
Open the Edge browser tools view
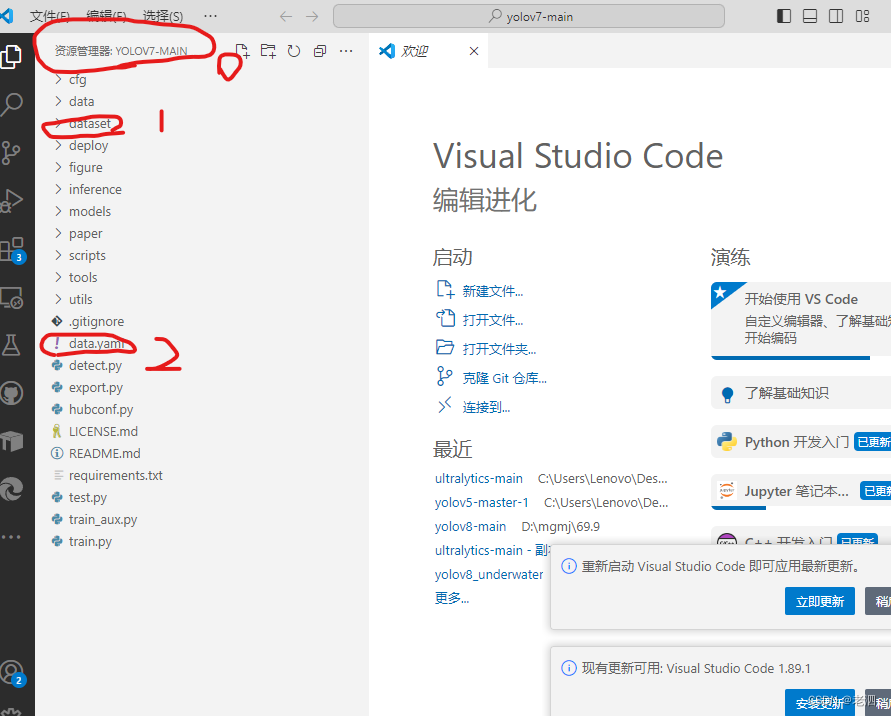point(11,489)
